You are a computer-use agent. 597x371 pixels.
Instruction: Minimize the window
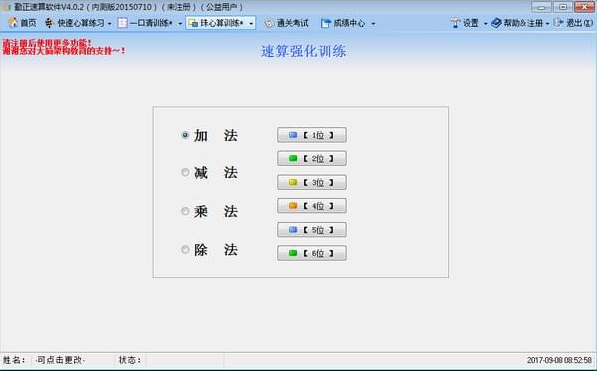point(541,7)
